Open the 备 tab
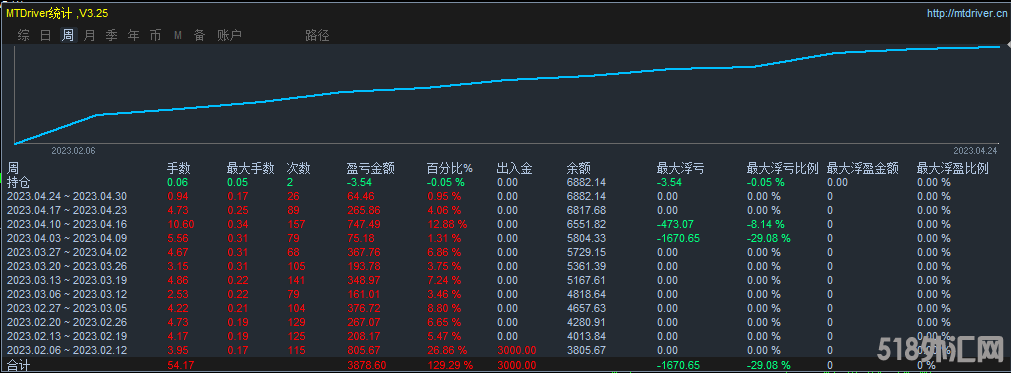Image resolution: width=1011 pixels, height=373 pixels. click(199, 35)
